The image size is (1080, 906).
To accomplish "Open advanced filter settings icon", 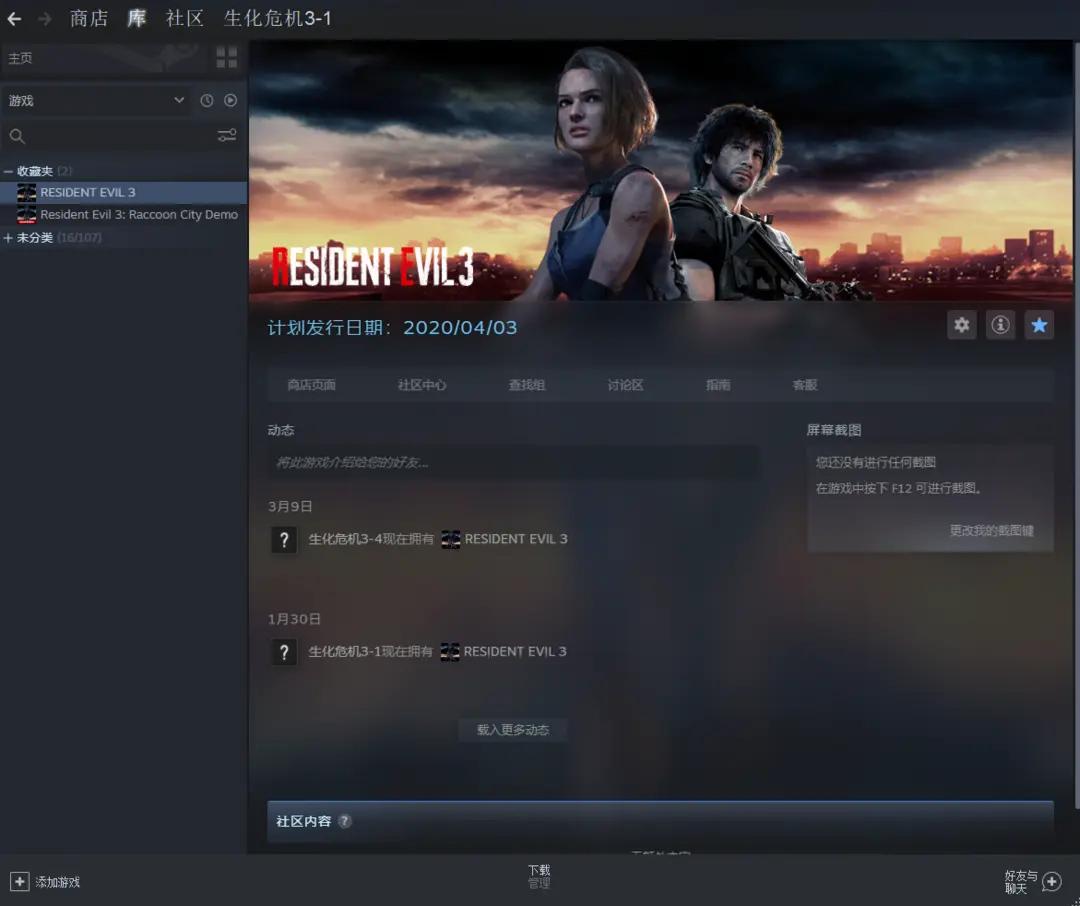I will click(x=227, y=135).
